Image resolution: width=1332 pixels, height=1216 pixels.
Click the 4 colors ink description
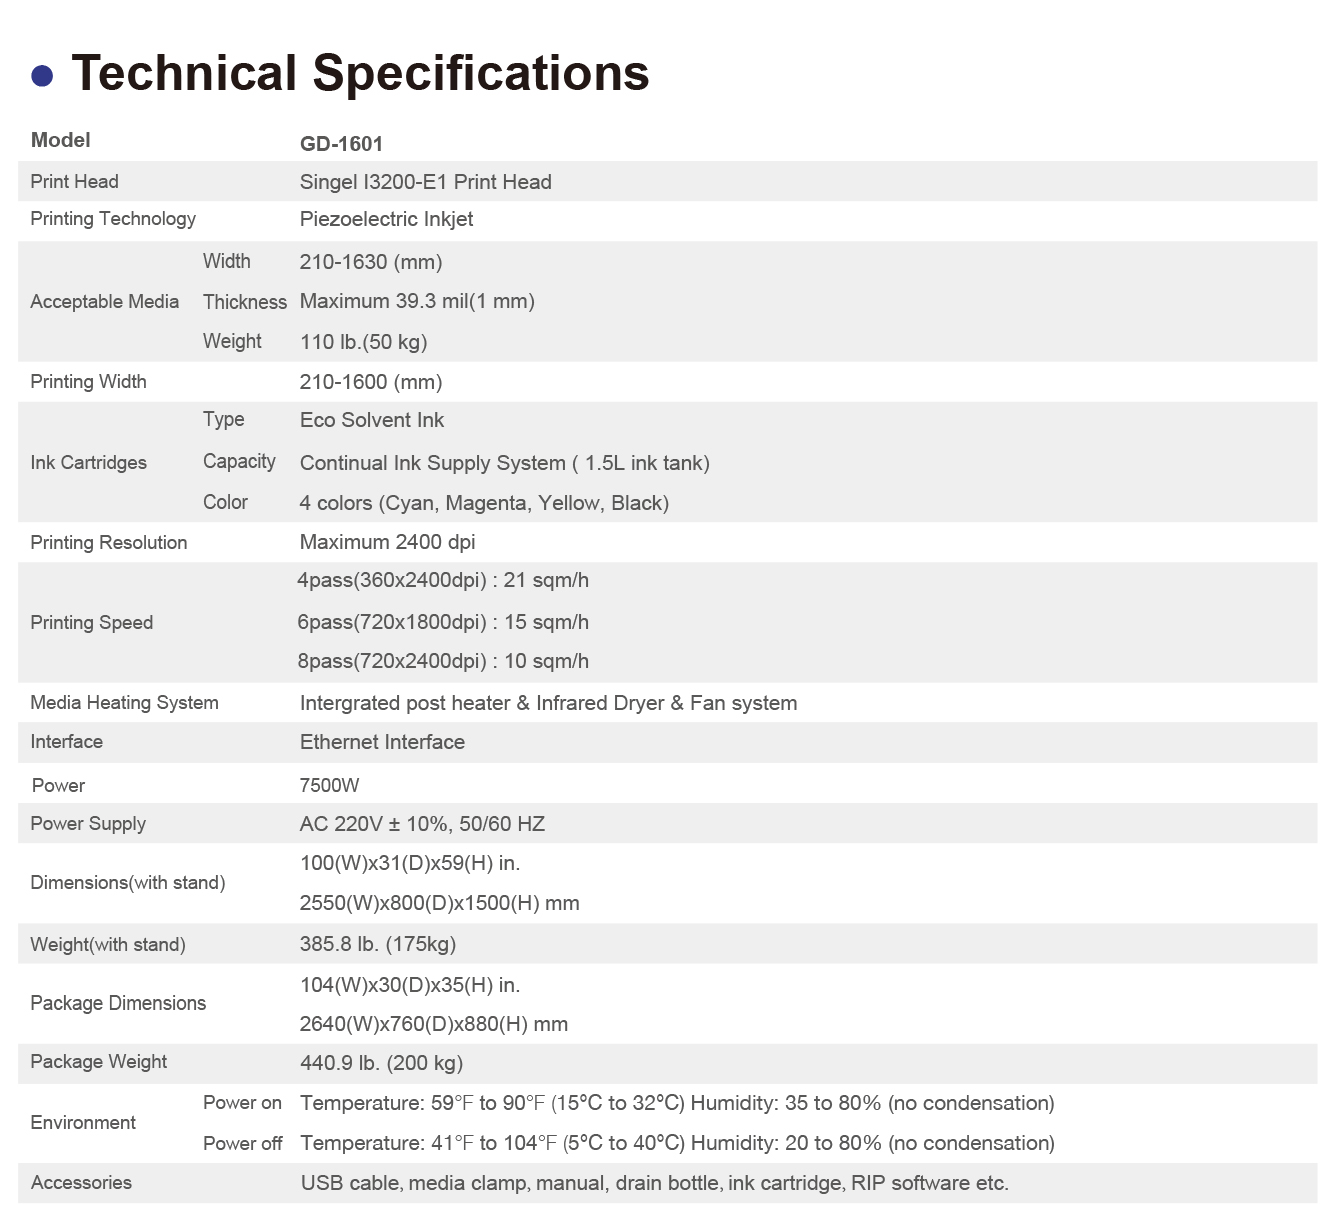484,502
